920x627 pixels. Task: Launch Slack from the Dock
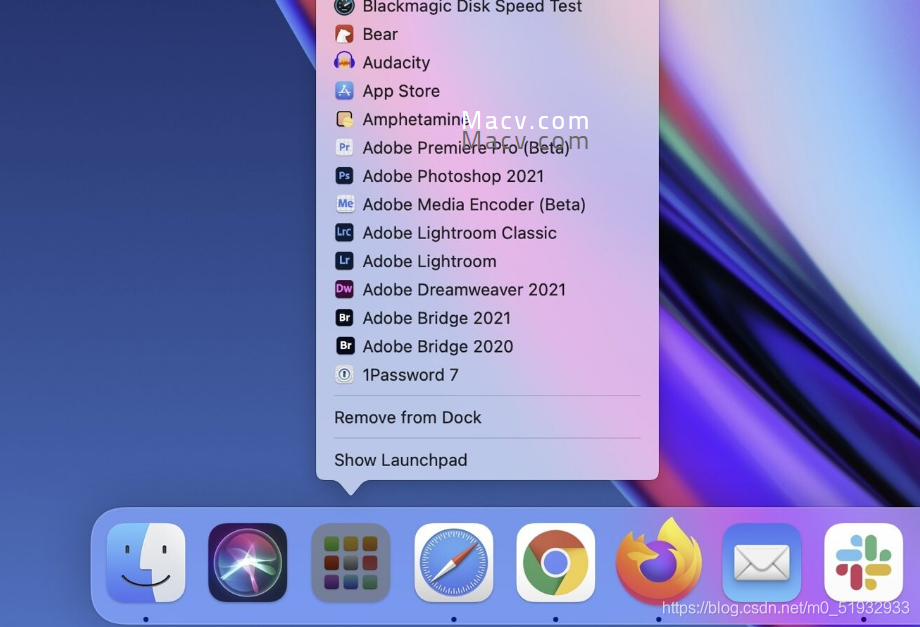863,563
